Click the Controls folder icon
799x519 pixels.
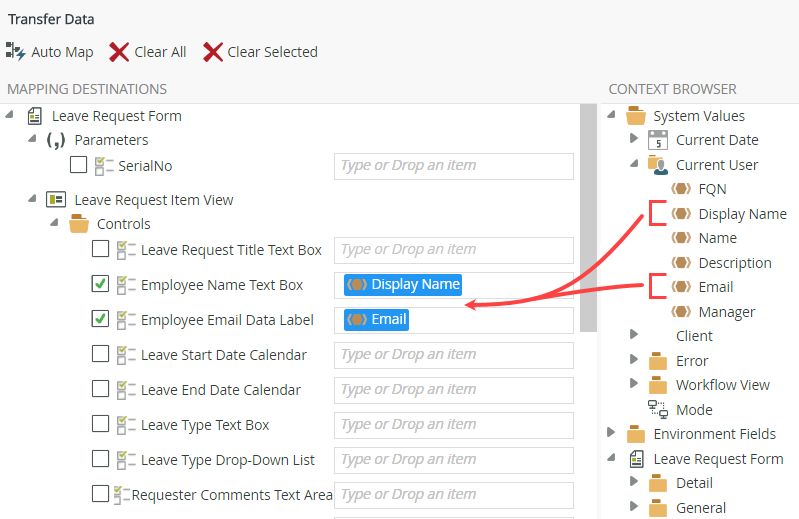point(78,224)
